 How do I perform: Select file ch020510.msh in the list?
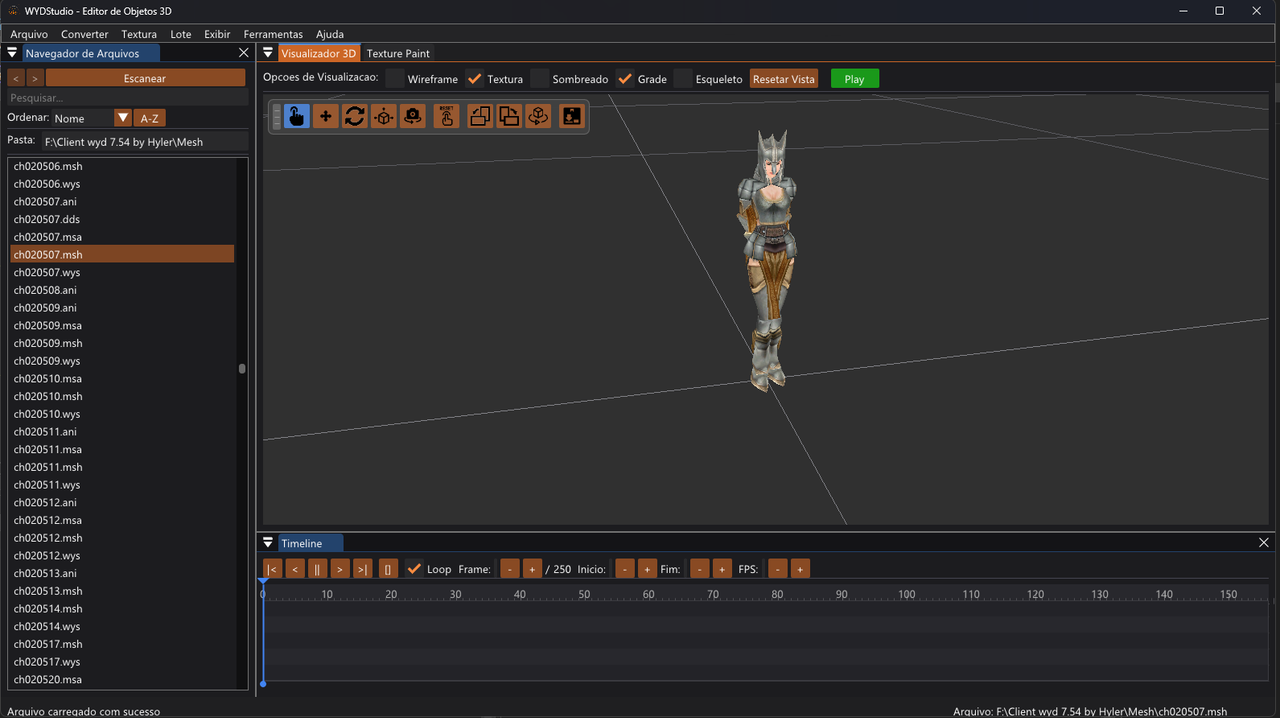(x=48, y=397)
